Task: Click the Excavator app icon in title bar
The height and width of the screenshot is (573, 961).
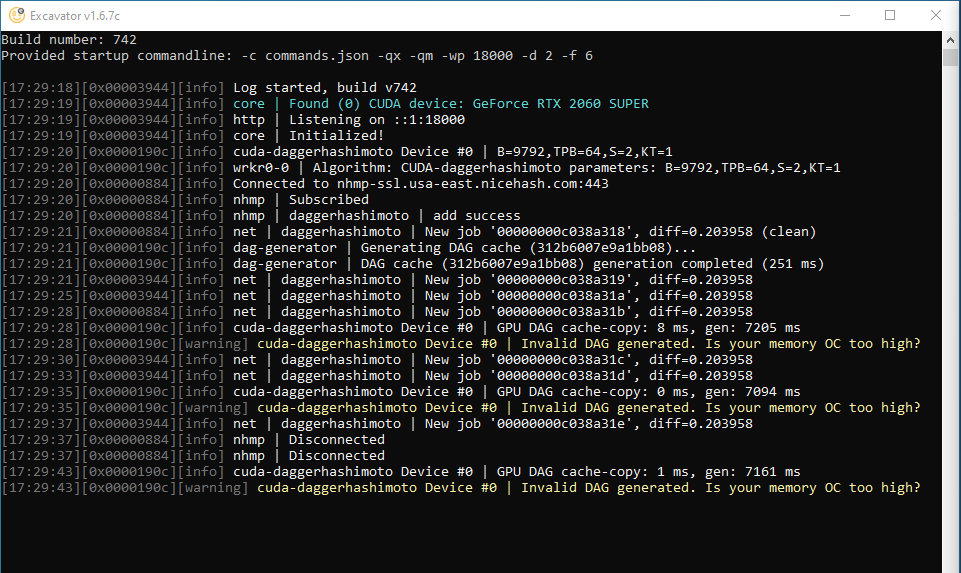Action: click(17, 15)
